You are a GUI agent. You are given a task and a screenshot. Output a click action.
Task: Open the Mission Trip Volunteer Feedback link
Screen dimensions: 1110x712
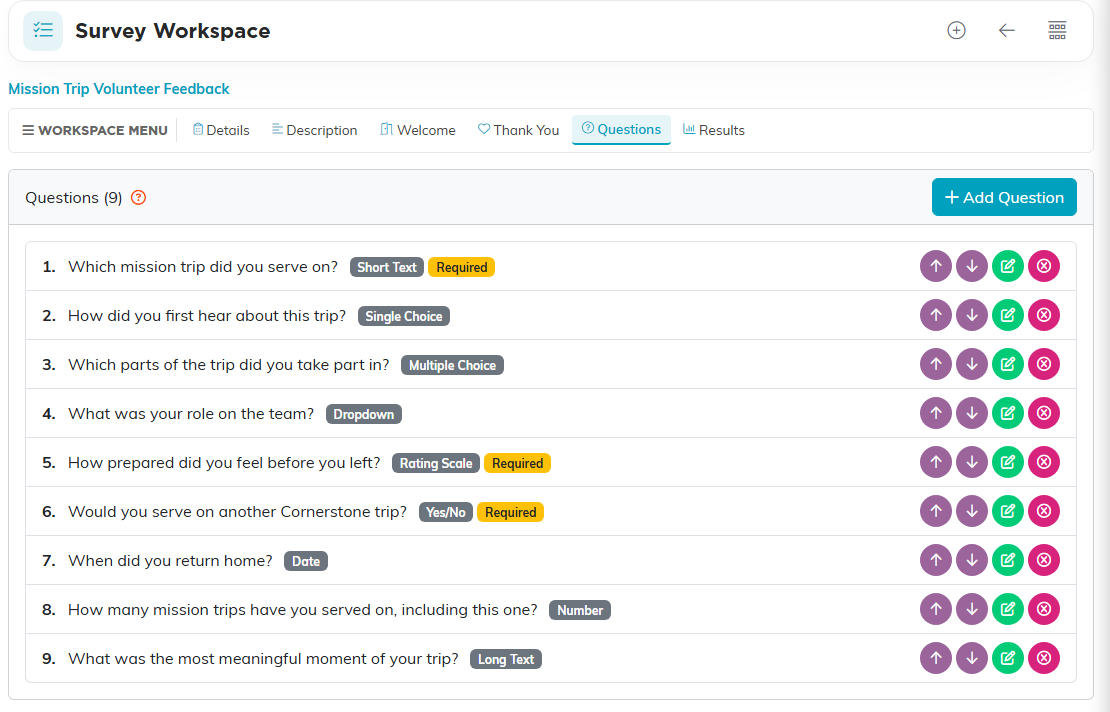pyautogui.click(x=119, y=89)
